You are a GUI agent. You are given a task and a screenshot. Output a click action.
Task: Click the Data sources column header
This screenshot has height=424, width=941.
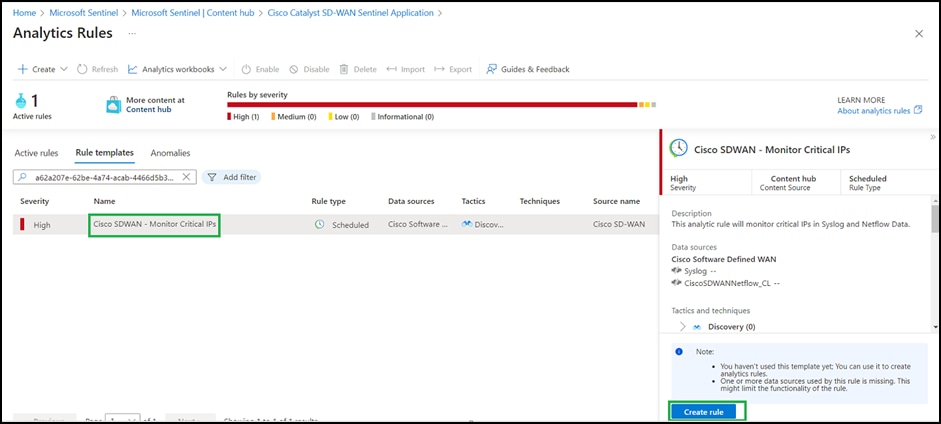pos(411,202)
